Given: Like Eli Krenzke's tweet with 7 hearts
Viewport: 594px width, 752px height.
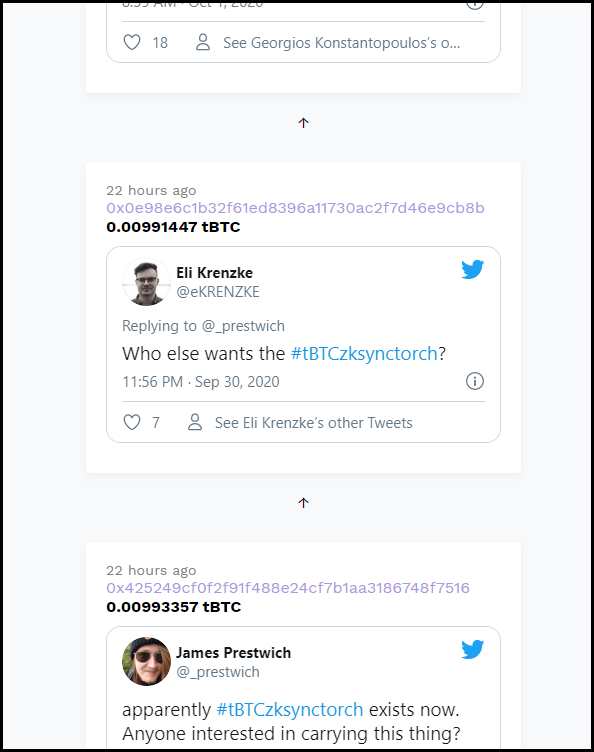Looking at the screenshot, I should (x=132, y=422).
